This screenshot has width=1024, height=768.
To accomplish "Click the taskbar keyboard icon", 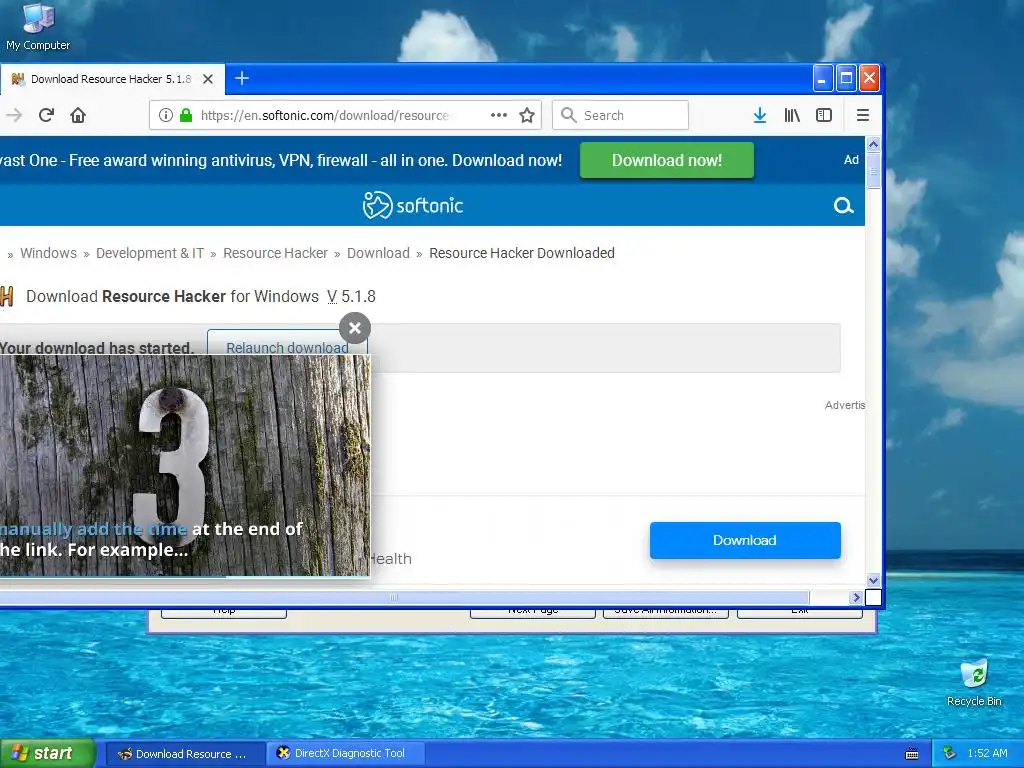I will point(912,754).
